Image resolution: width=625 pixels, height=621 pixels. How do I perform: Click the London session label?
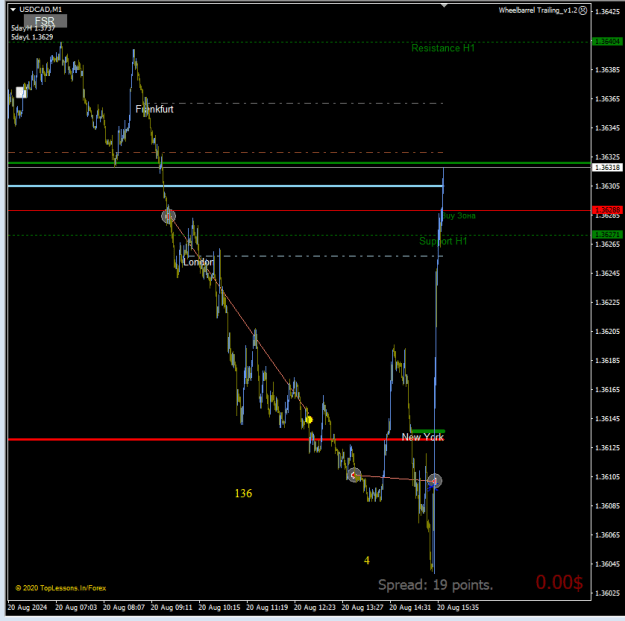(198, 262)
